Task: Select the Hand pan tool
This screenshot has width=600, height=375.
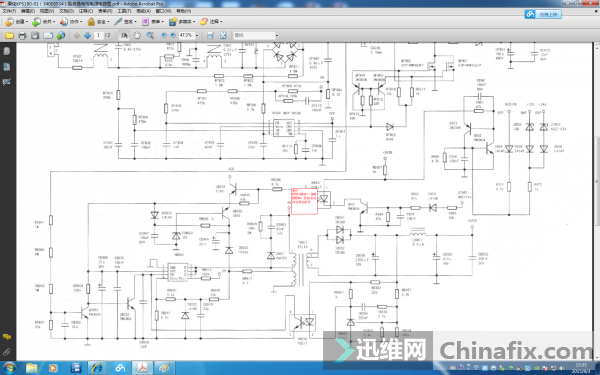Action: tap(137, 35)
